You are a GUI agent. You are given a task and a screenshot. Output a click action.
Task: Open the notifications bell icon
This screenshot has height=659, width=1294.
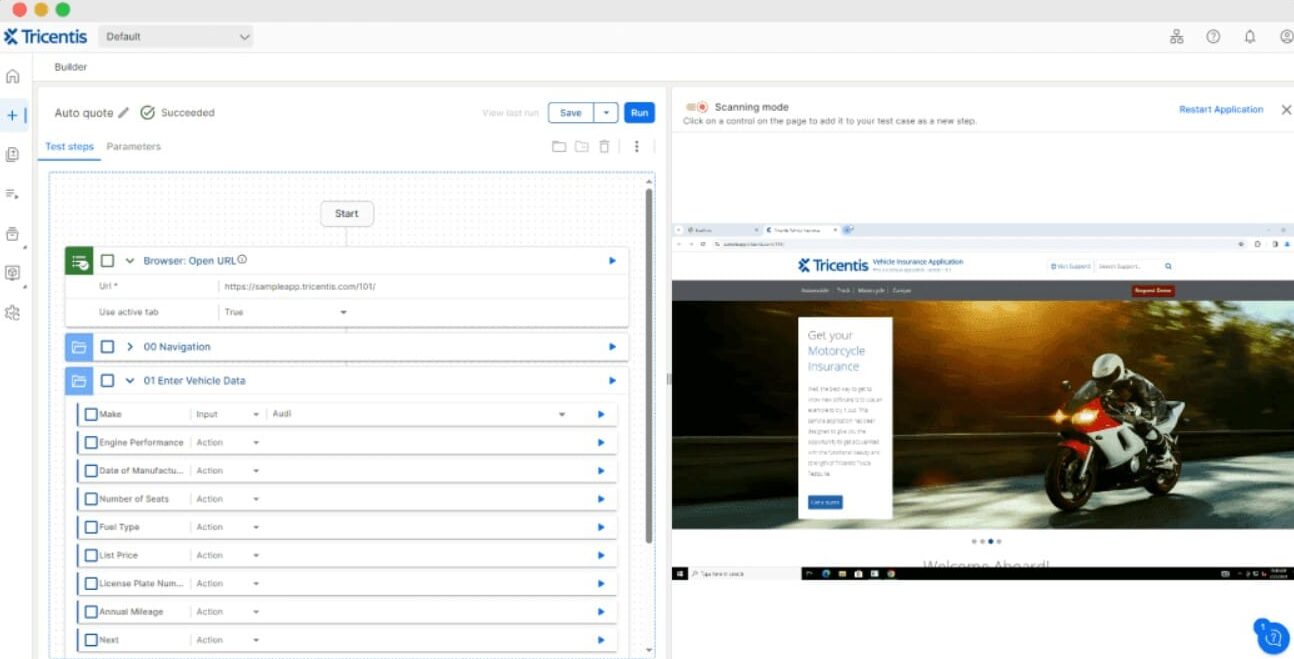pos(1250,37)
